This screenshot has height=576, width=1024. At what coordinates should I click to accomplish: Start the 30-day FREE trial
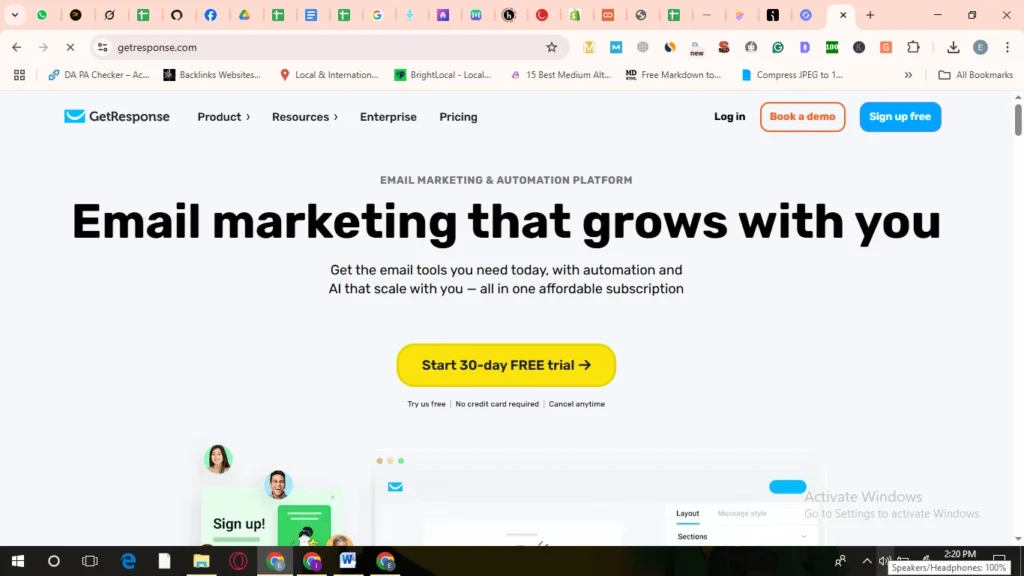(506, 365)
